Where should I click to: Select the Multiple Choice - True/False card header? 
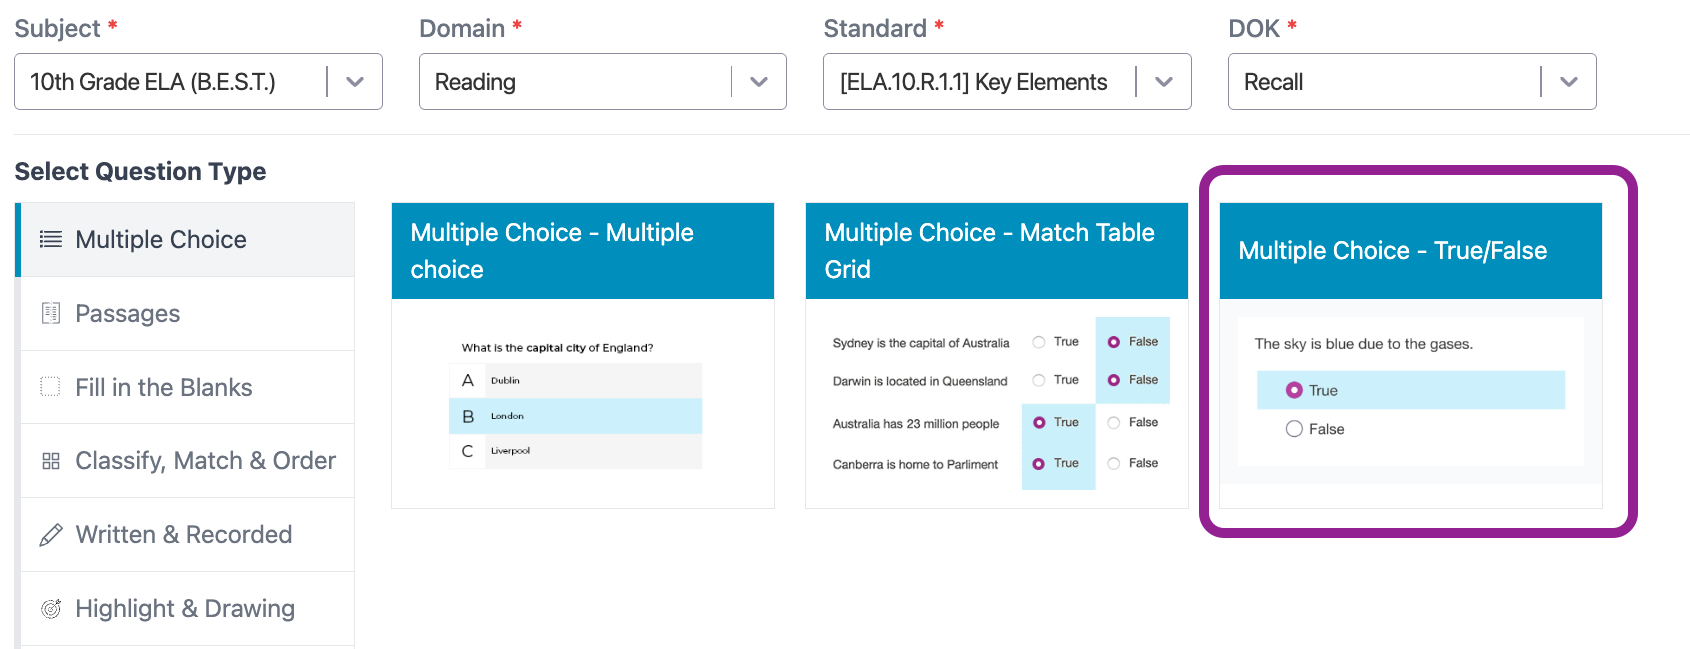point(1411,251)
